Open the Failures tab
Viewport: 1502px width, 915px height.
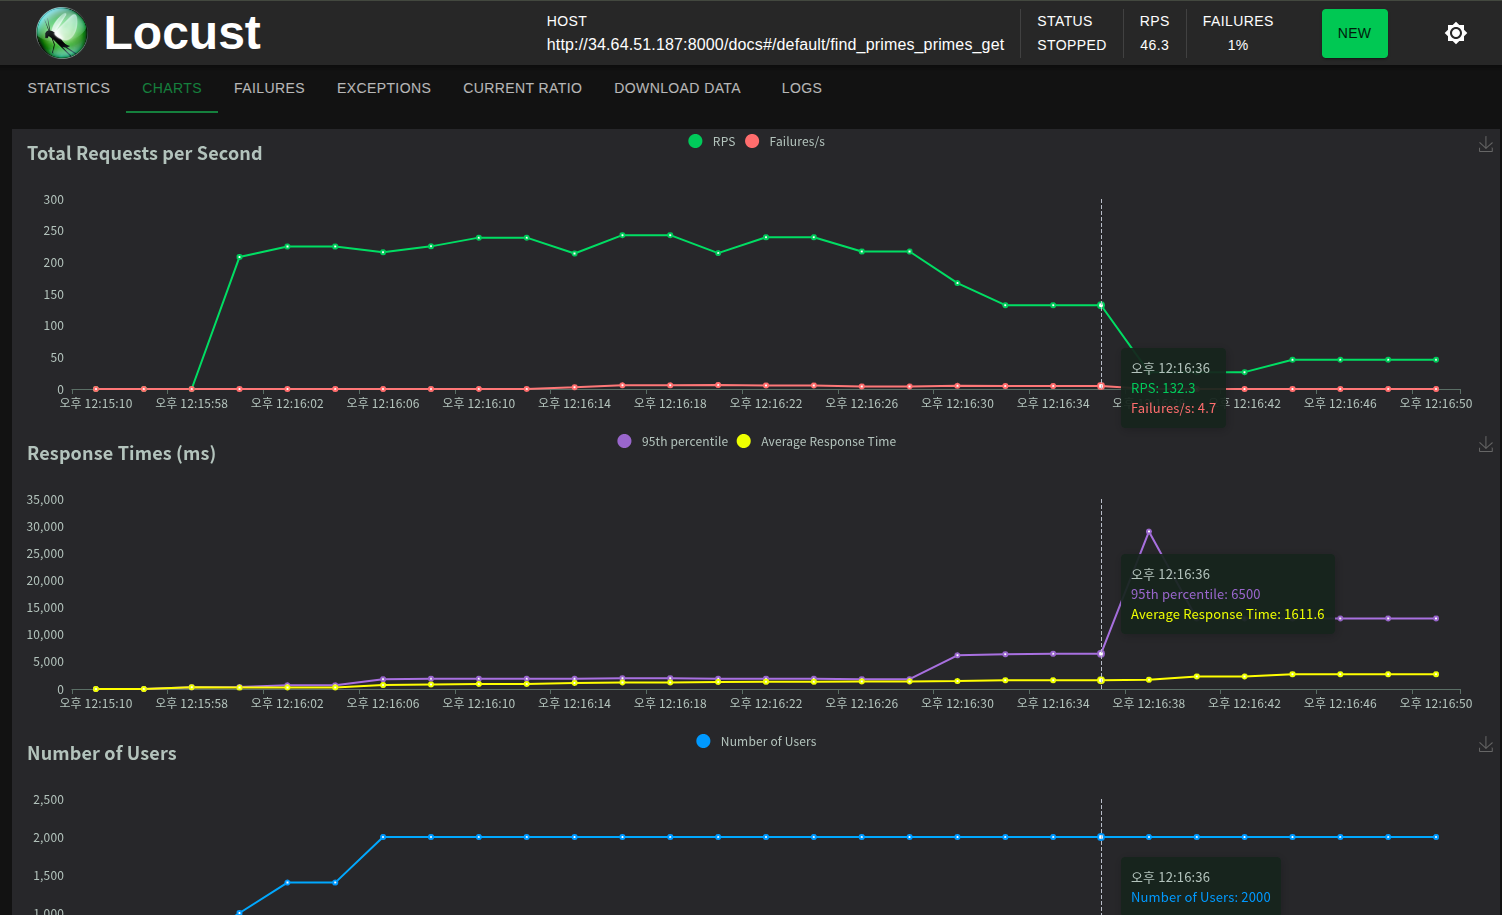269,88
